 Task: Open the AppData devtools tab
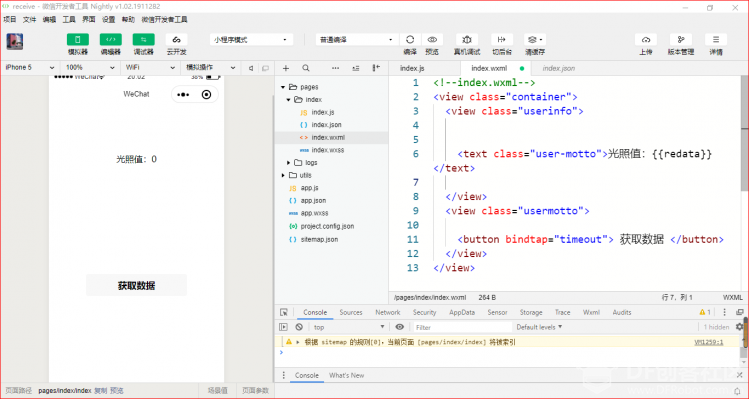[x=462, y=312]
